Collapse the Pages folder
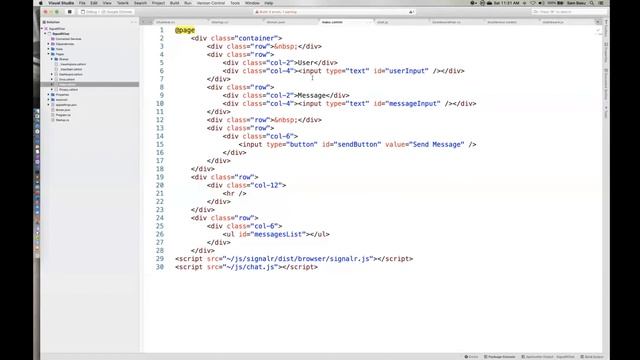Screen dimensions: 640x360 tap(49, 54)
